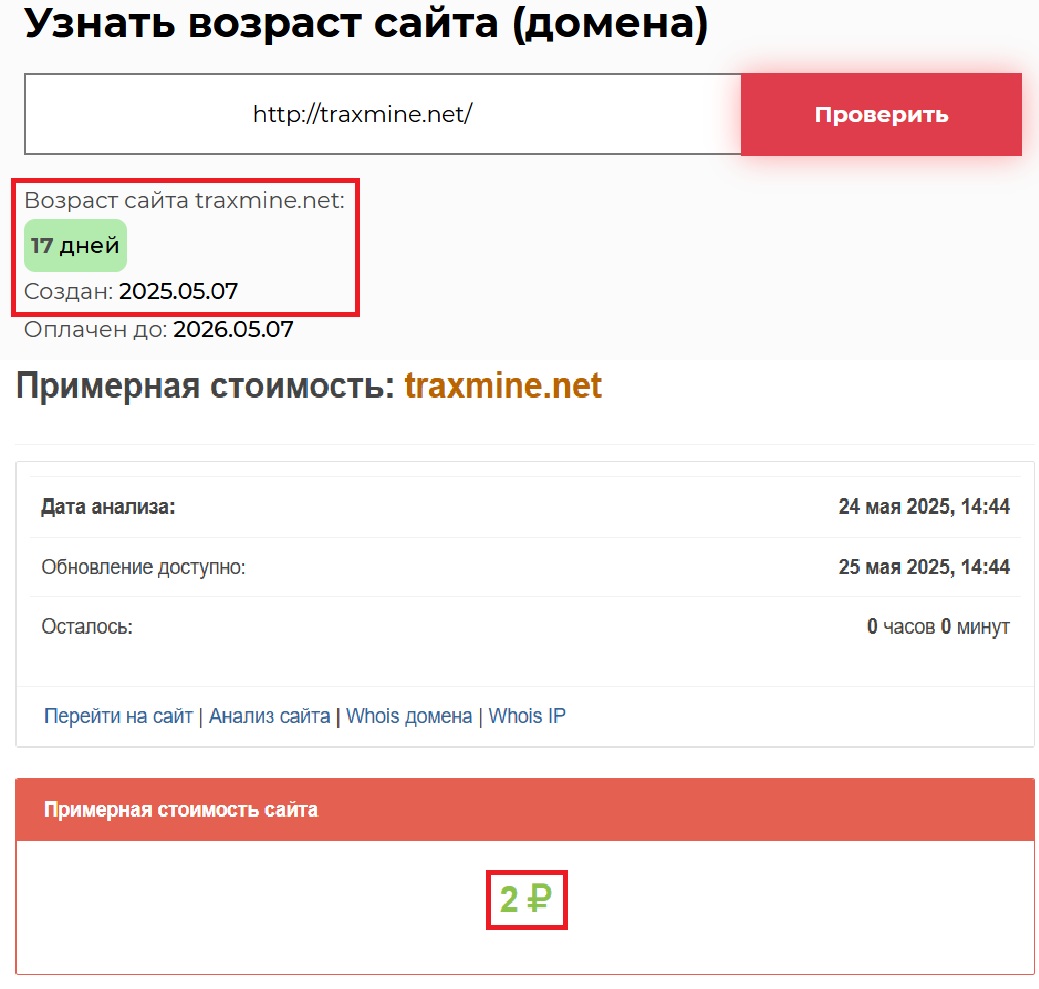
Task: Click the "Узнать возраст сайта (домена)" heading
Action: click(x=366, y=23)
